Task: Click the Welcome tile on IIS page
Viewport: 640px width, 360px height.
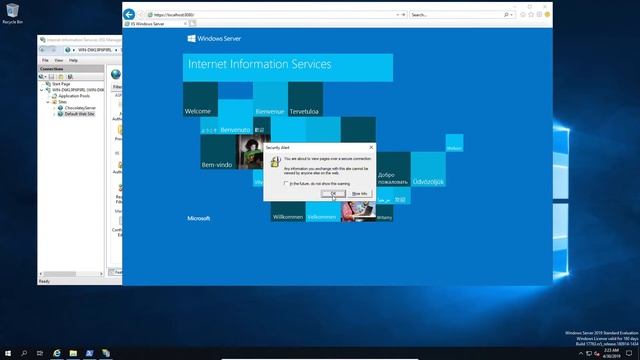Action: point(200,99)
